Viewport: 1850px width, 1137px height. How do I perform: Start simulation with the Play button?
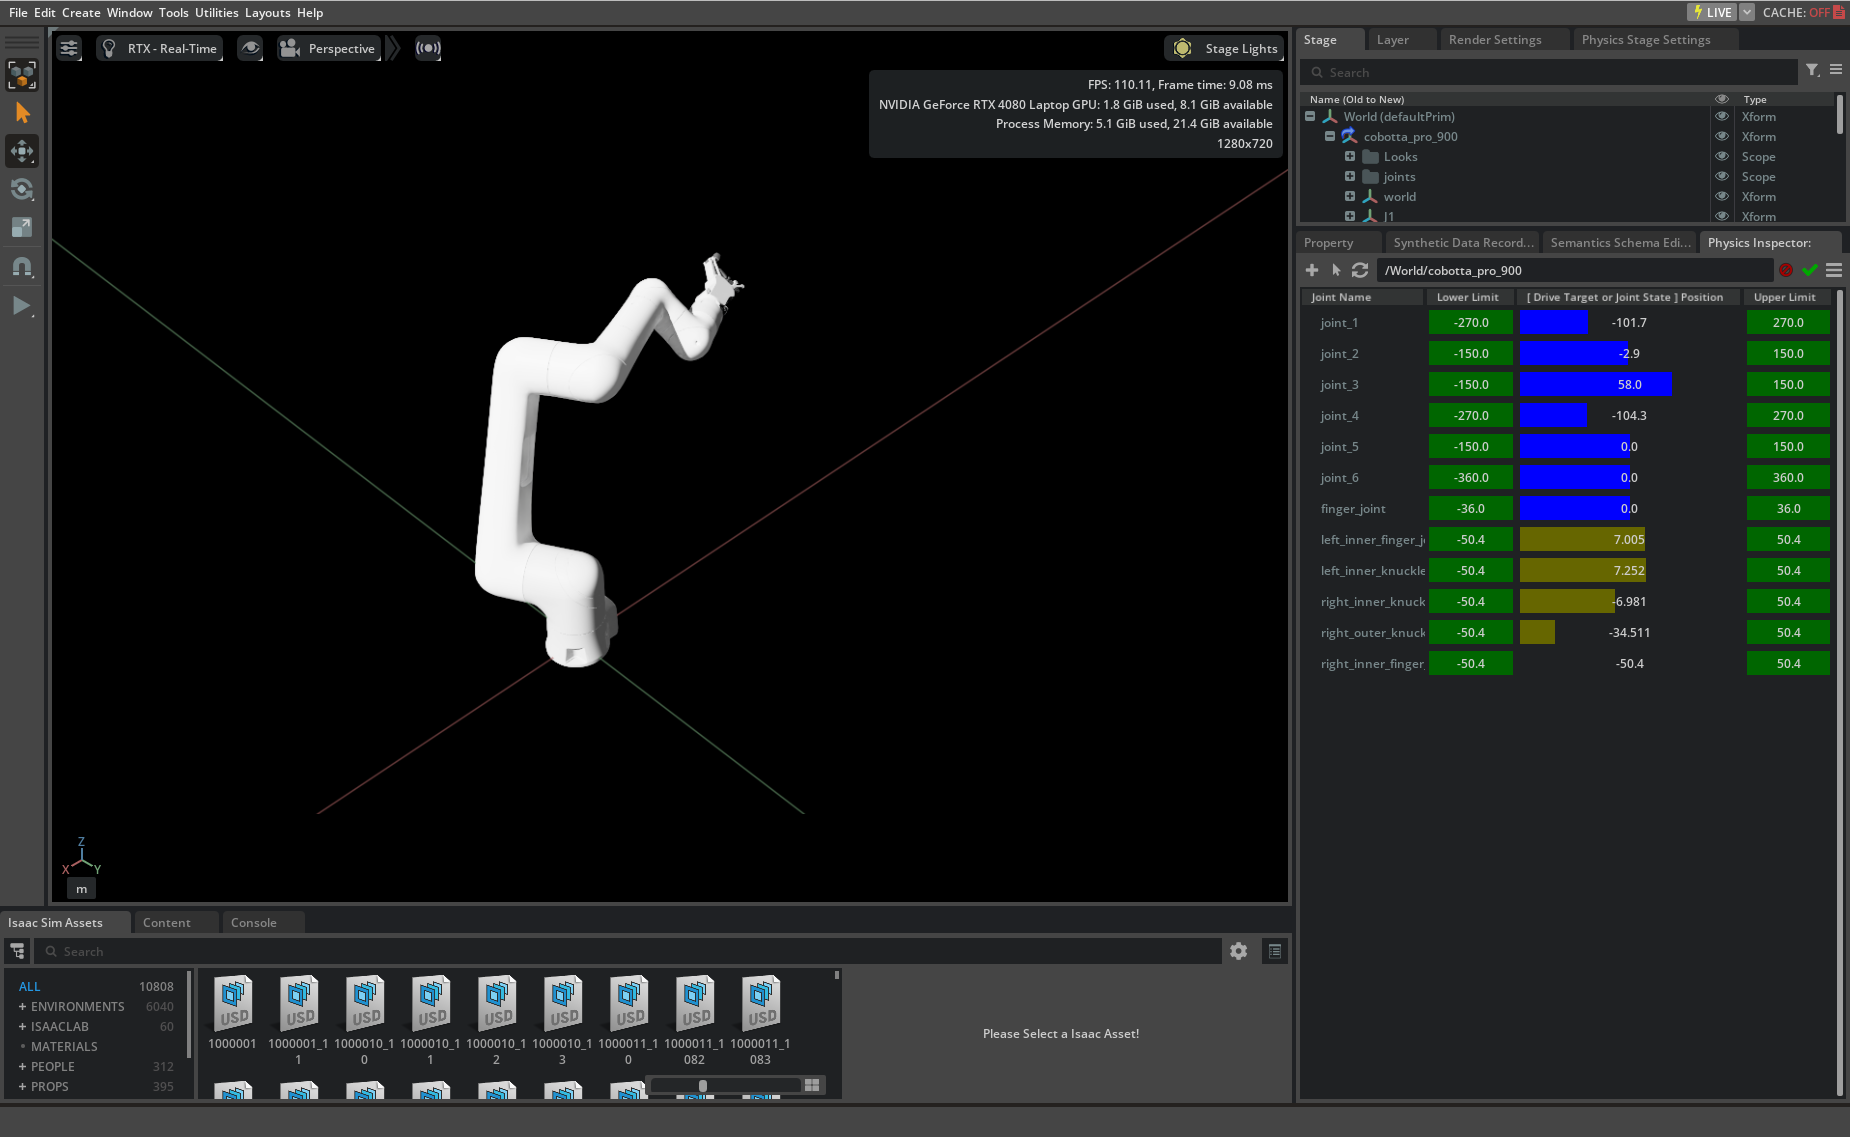point(22,305)
